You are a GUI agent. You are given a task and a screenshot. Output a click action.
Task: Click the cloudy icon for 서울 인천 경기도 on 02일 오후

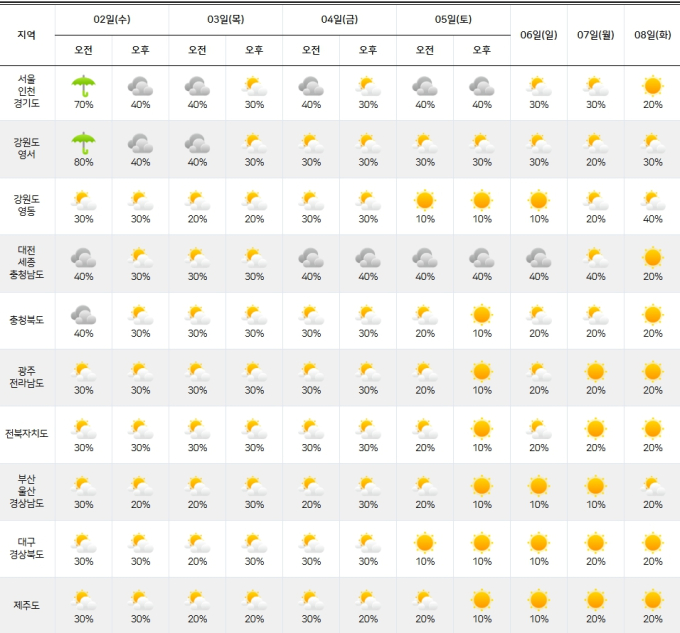(x=140, y=86)
